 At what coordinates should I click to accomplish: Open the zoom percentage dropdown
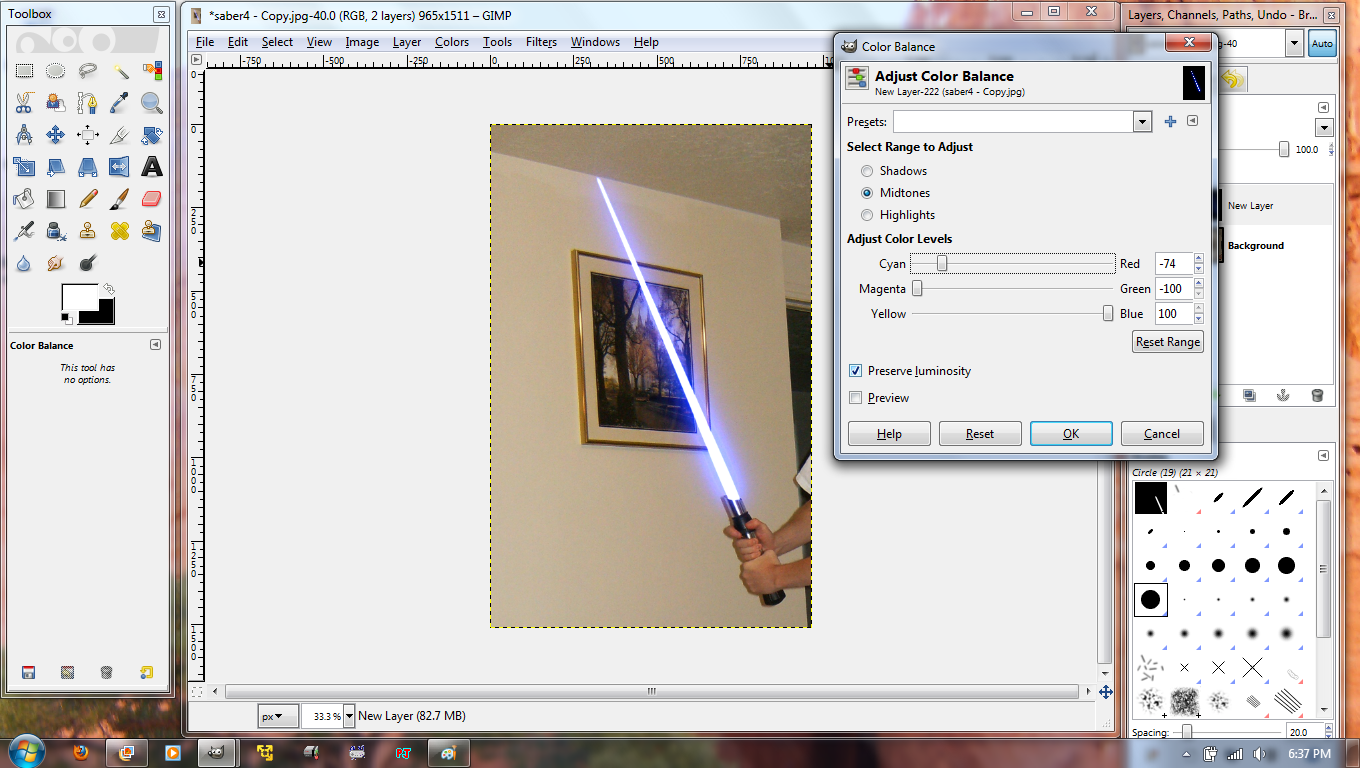tap(348, 716)
